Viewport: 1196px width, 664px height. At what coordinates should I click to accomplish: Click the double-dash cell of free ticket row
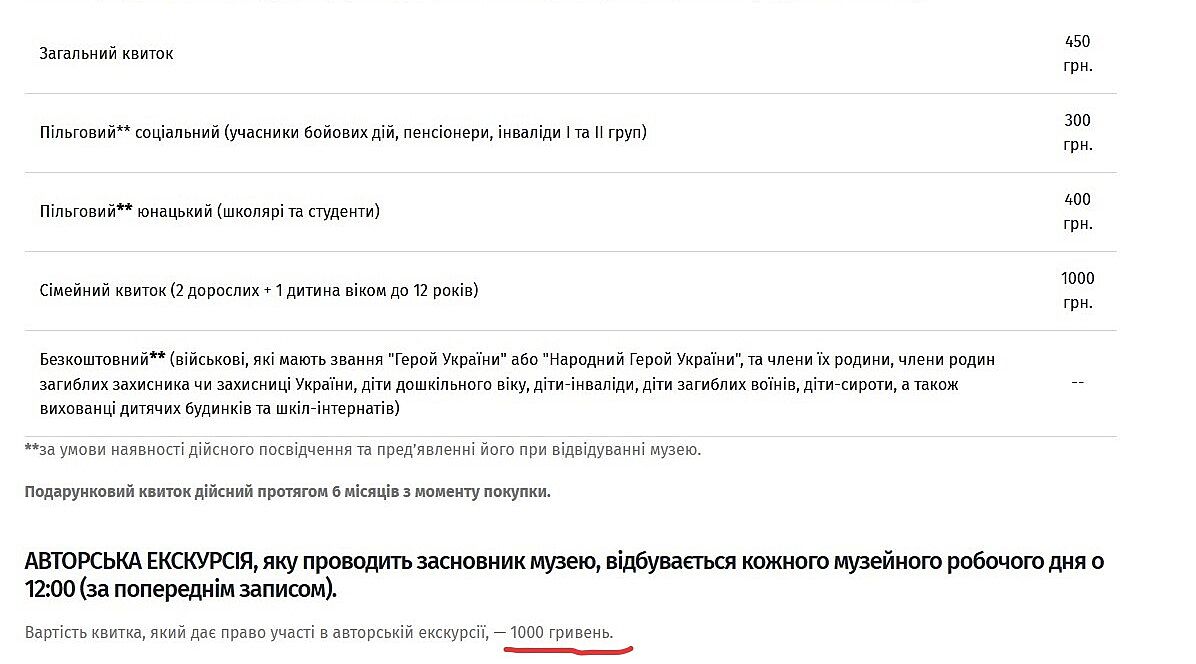1077,383
